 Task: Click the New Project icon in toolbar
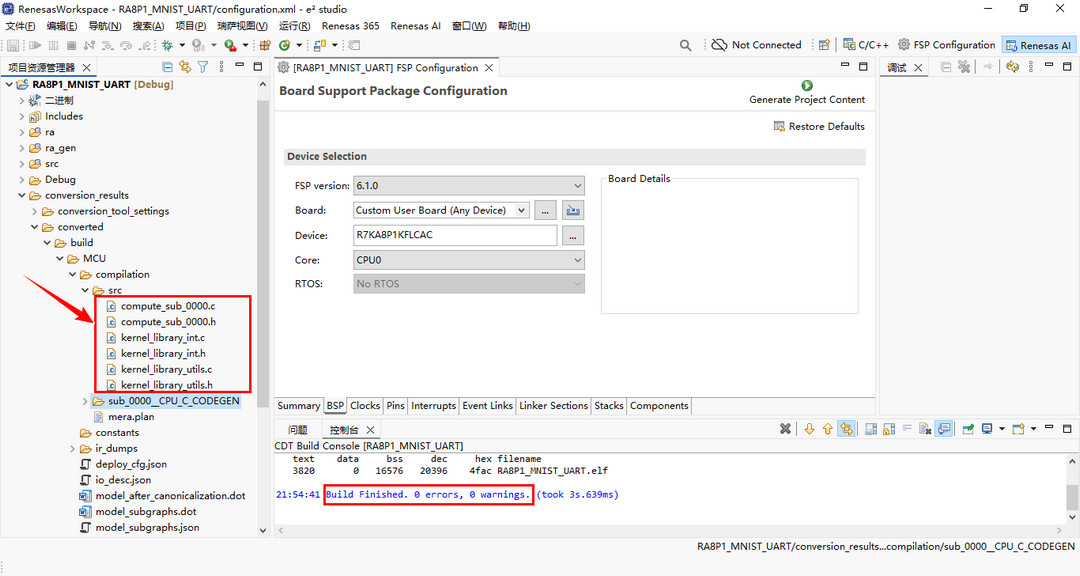264,45
